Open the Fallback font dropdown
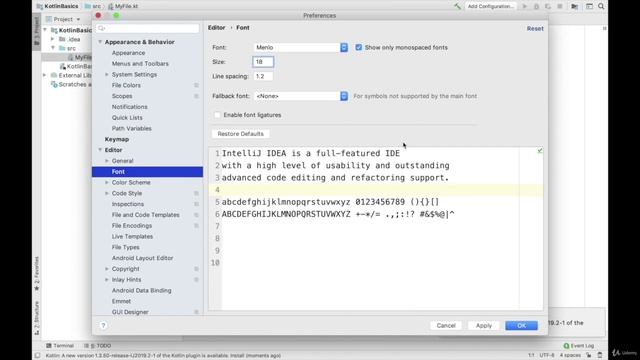The width and height of the screenshot is (640, 360). [301, 96]
